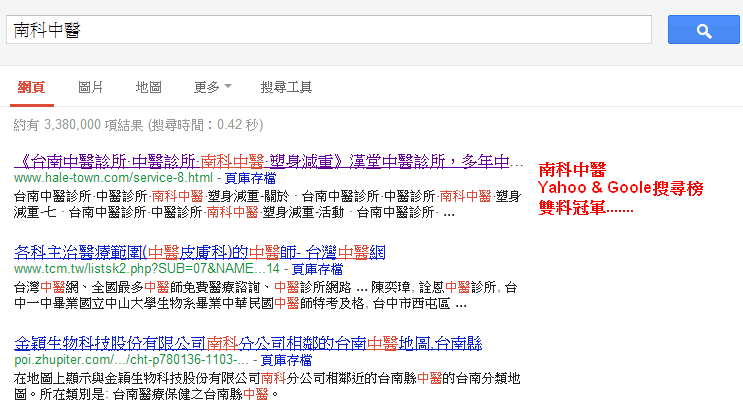Open the 金穎生物科技 台南中醫地圖 result
Image resolution: width=743 pixels, height=409 pixels.
click(248, 344)
